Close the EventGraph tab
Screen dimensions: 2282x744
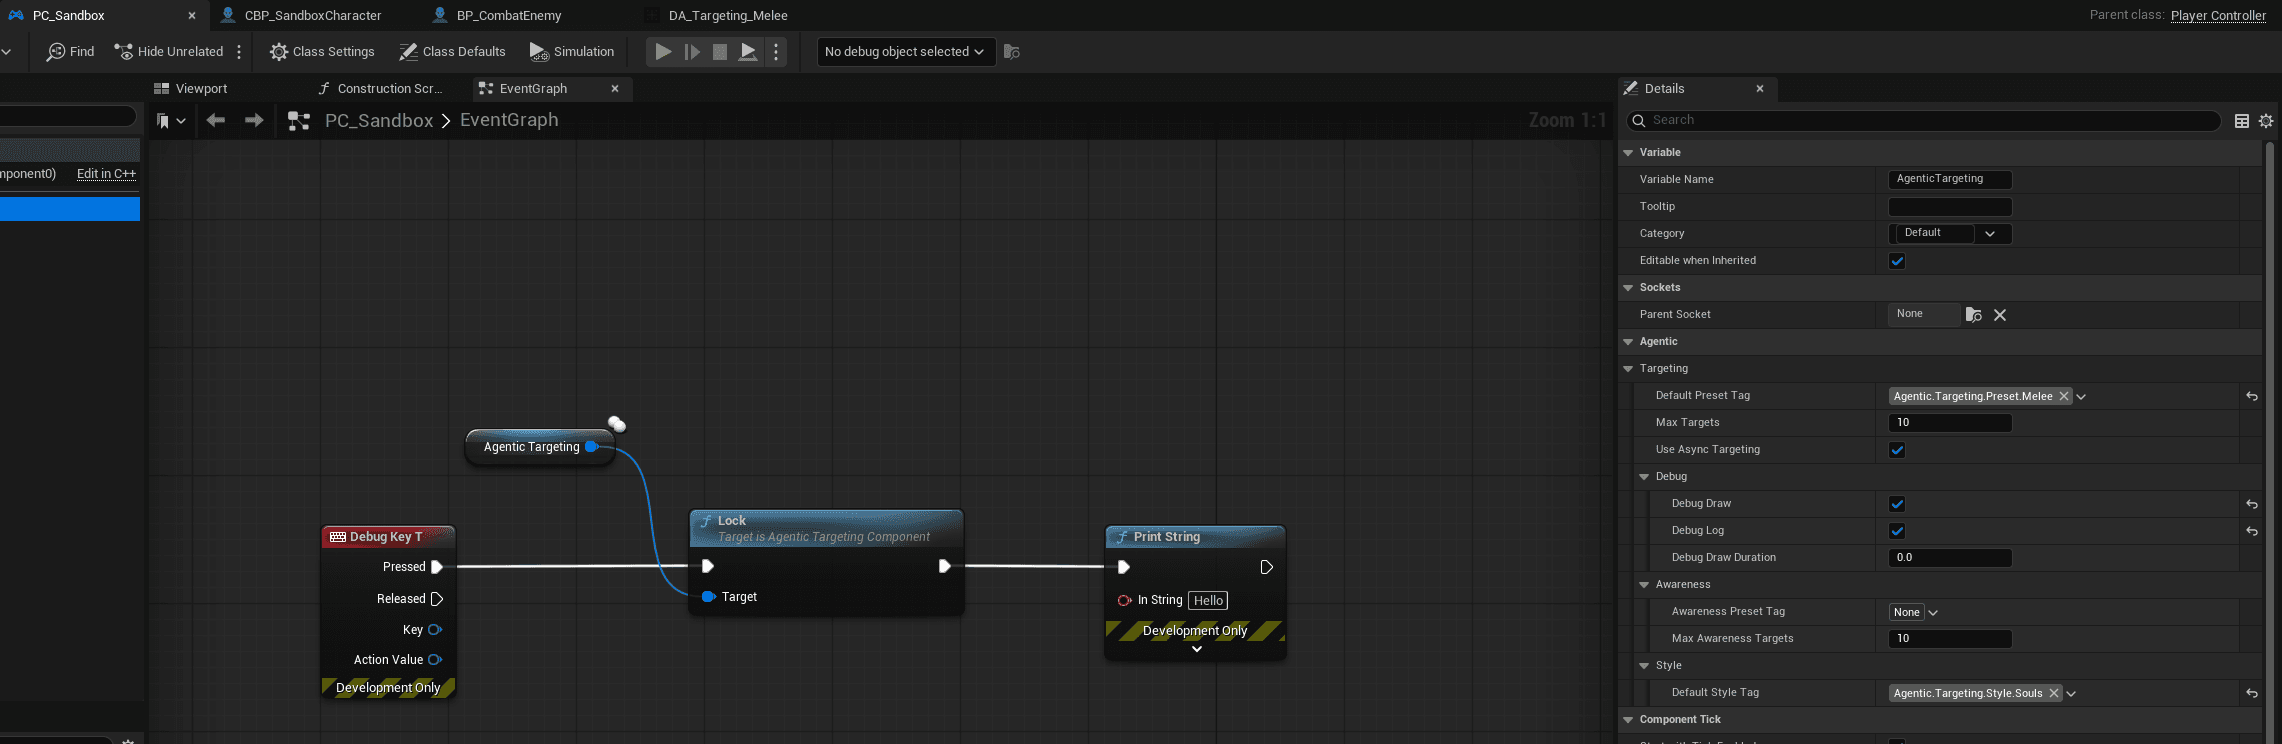tap(615, 89)
